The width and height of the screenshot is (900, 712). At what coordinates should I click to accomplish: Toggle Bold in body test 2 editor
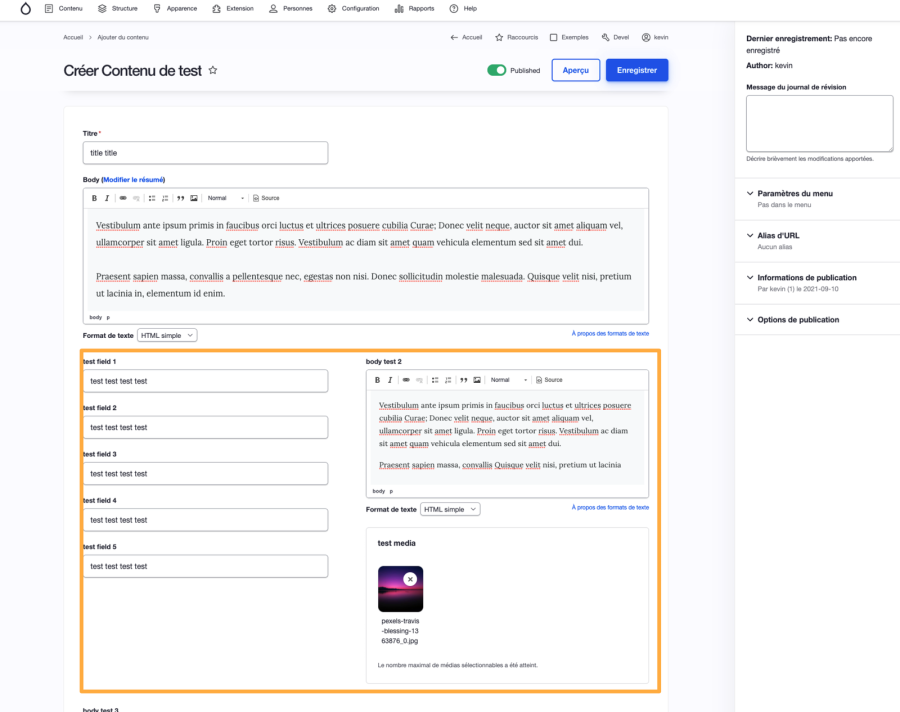[377, 380]
